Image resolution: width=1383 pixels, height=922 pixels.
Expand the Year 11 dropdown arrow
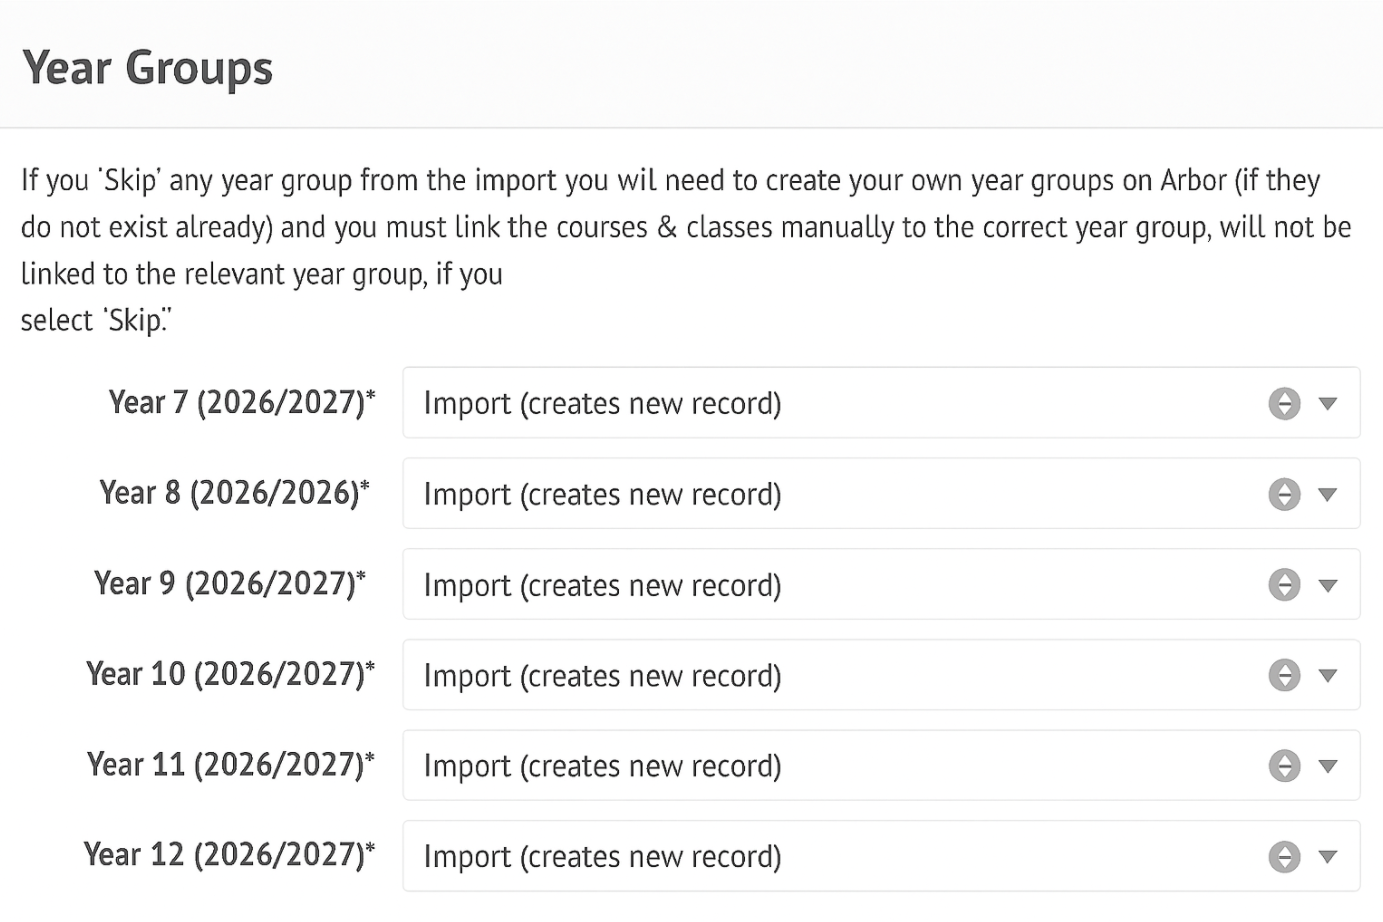[x=1328, y=767]
